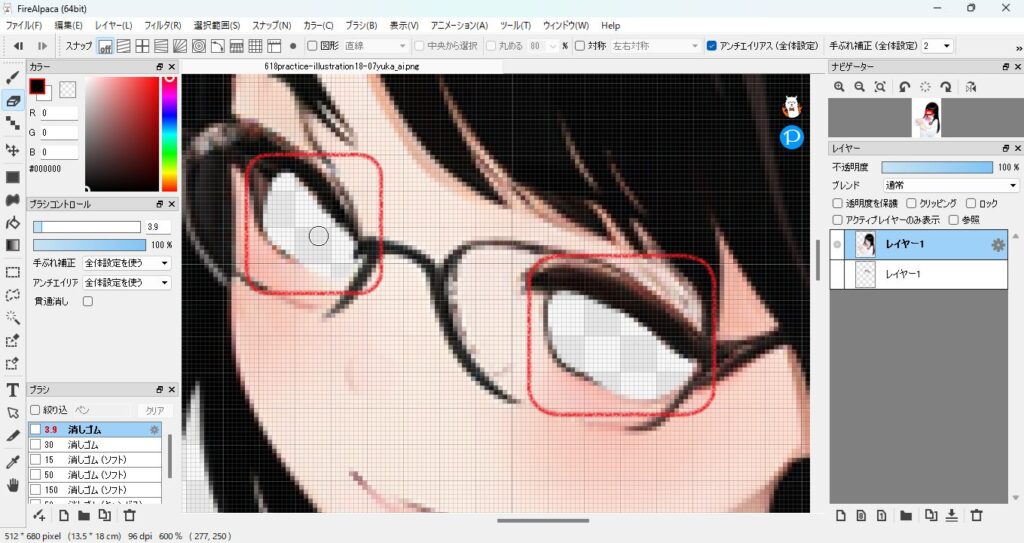The image size is (1024, 543).
Task: Enable the ロック checkbox
Action: coord(970,203)
